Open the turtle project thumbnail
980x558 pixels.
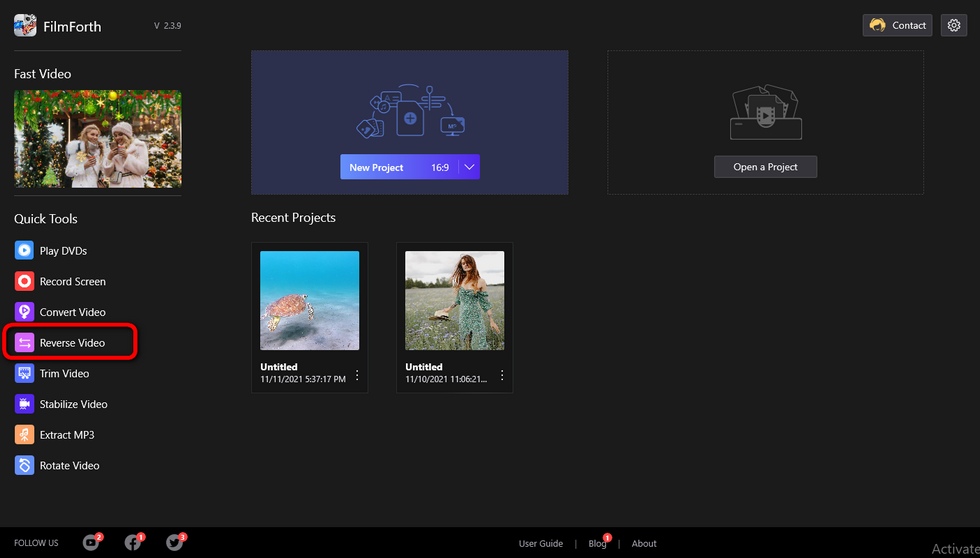tap(309, 301)
